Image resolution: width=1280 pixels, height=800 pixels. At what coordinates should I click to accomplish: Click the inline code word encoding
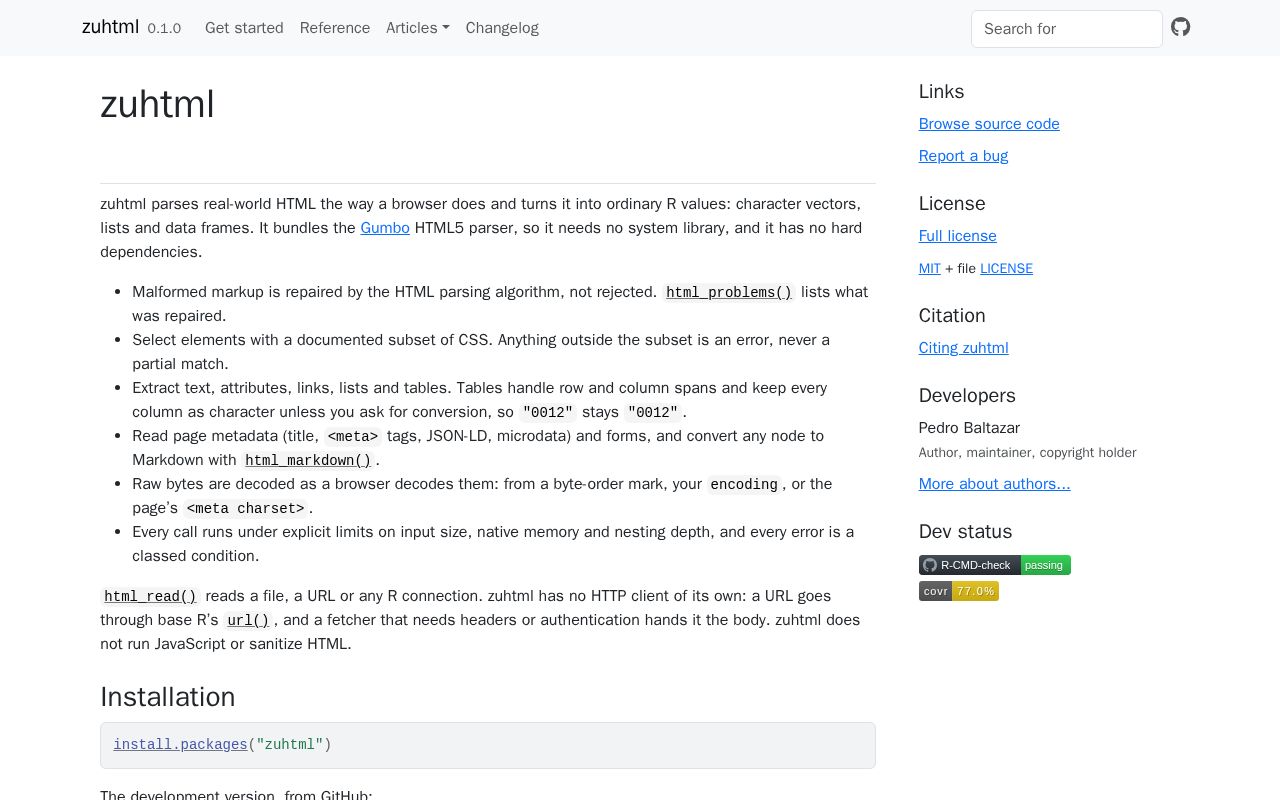744,484
